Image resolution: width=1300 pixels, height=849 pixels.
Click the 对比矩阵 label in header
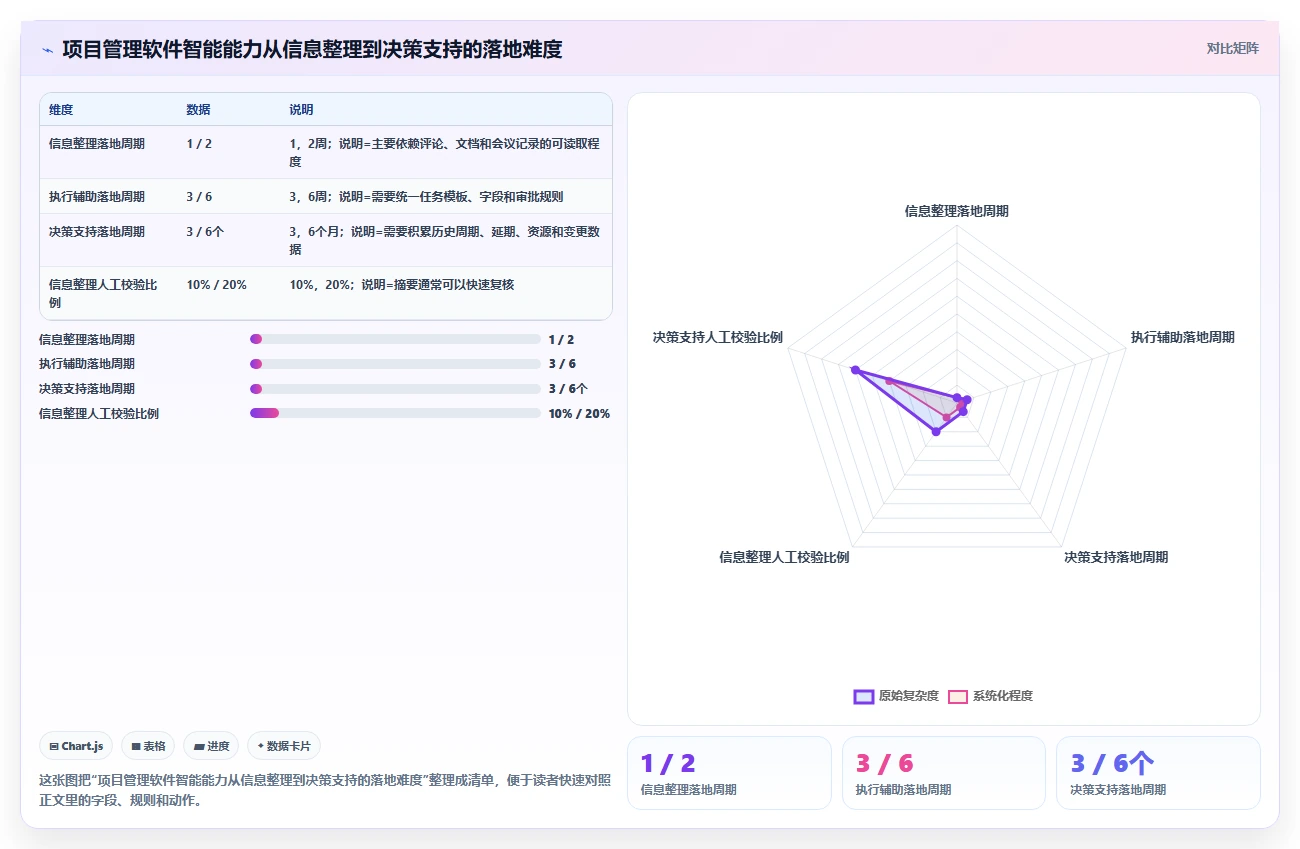[x=1232, y=48]
